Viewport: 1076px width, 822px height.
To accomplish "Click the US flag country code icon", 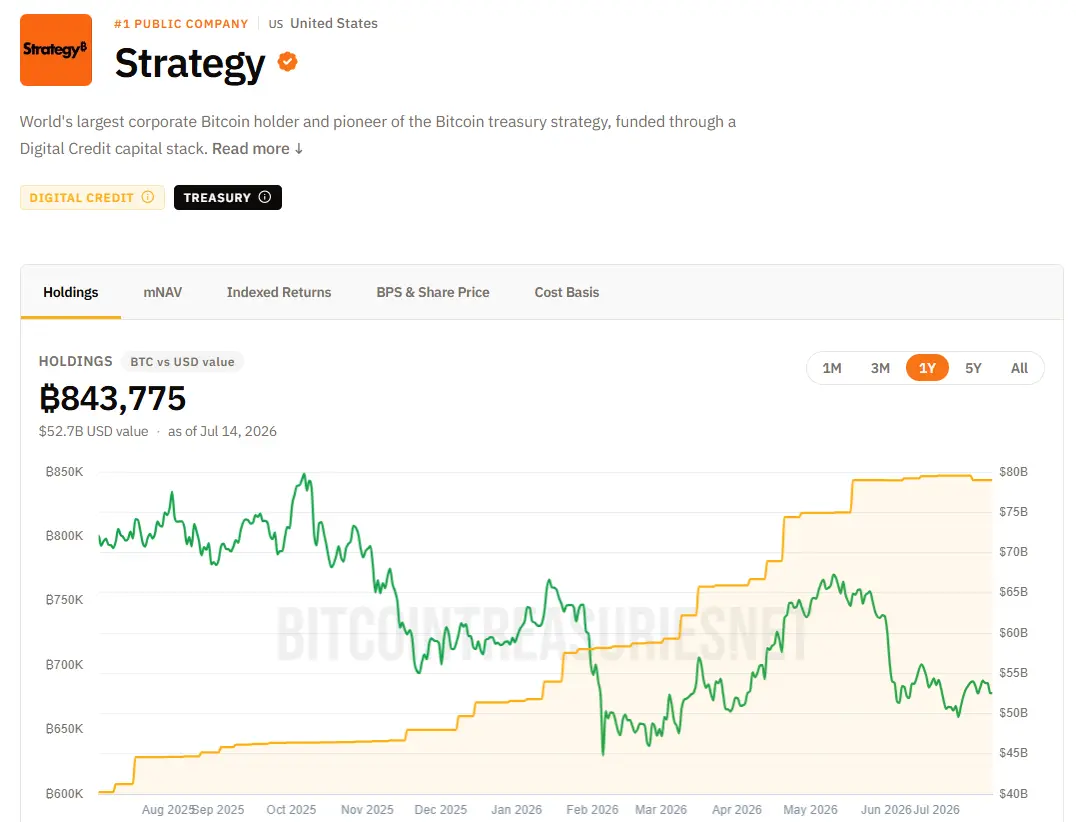I will click(x=276, y=24).
